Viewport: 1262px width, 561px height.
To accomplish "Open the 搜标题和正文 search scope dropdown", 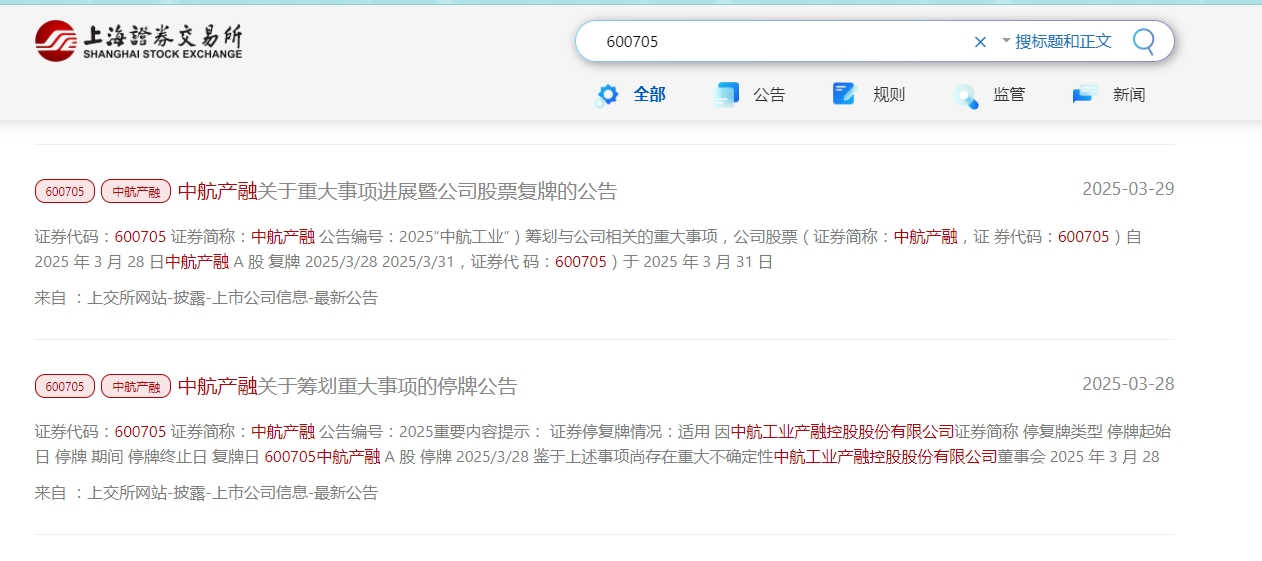I will pos(1056,42).
